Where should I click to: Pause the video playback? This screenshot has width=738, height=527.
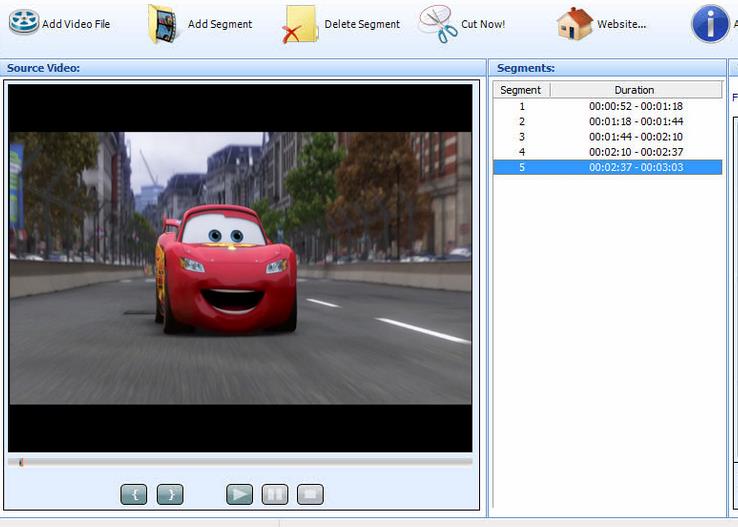tap(275, 494)
